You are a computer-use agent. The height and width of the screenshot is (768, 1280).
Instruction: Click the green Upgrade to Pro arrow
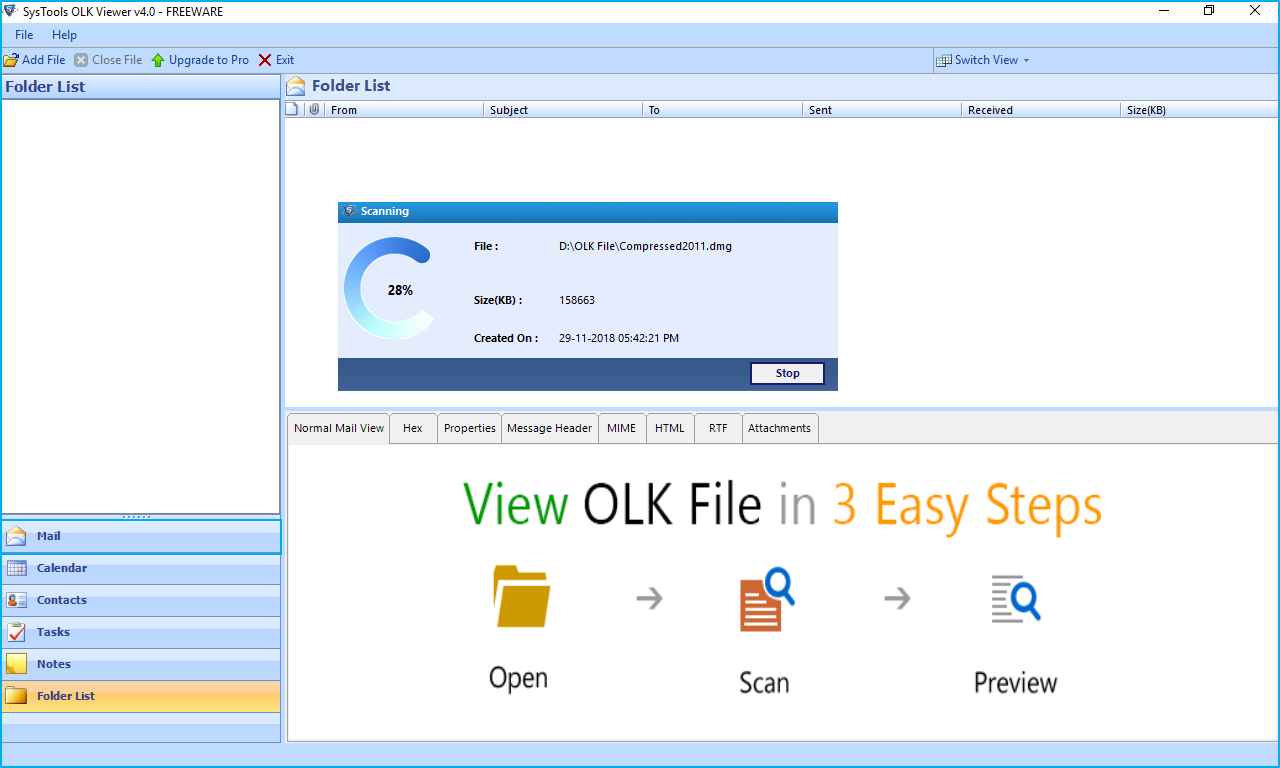tap(158, 60)
